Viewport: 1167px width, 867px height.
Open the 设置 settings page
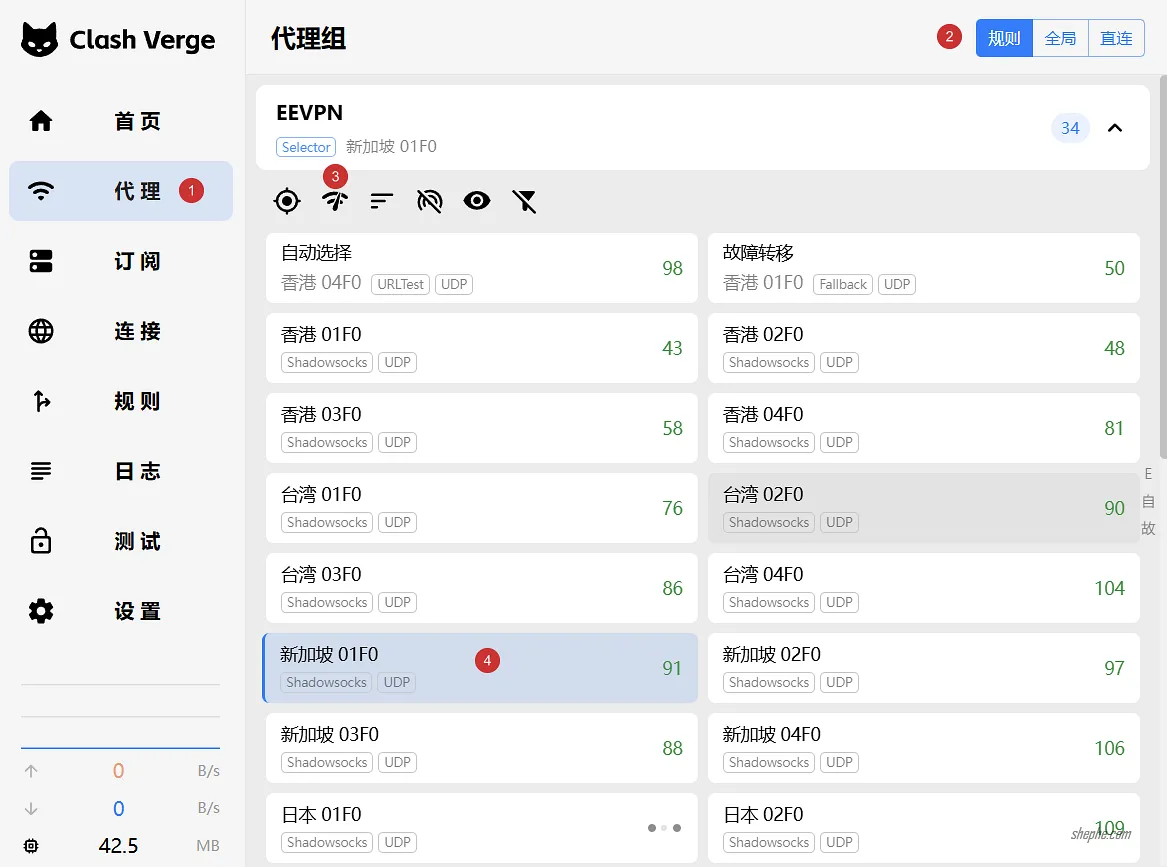[x=121, y=611]
